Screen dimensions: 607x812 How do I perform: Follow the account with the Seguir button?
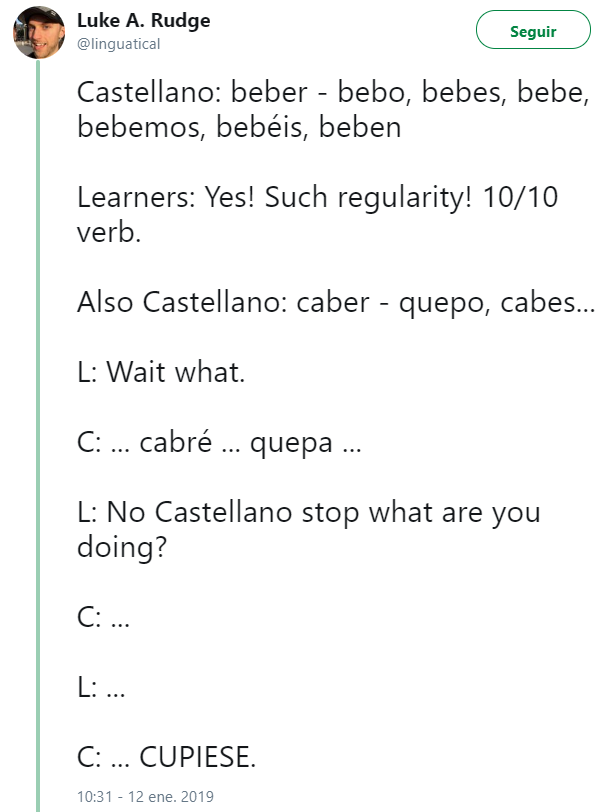pyautogui.click(x=533, y=30)
